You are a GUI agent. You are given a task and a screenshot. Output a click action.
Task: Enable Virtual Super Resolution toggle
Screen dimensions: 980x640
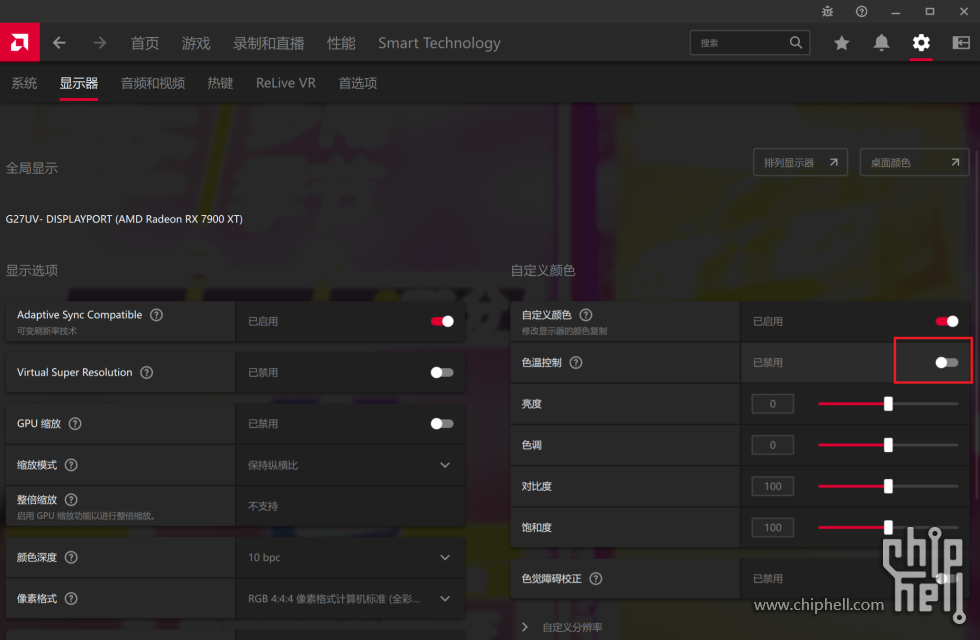pos(442,372)
